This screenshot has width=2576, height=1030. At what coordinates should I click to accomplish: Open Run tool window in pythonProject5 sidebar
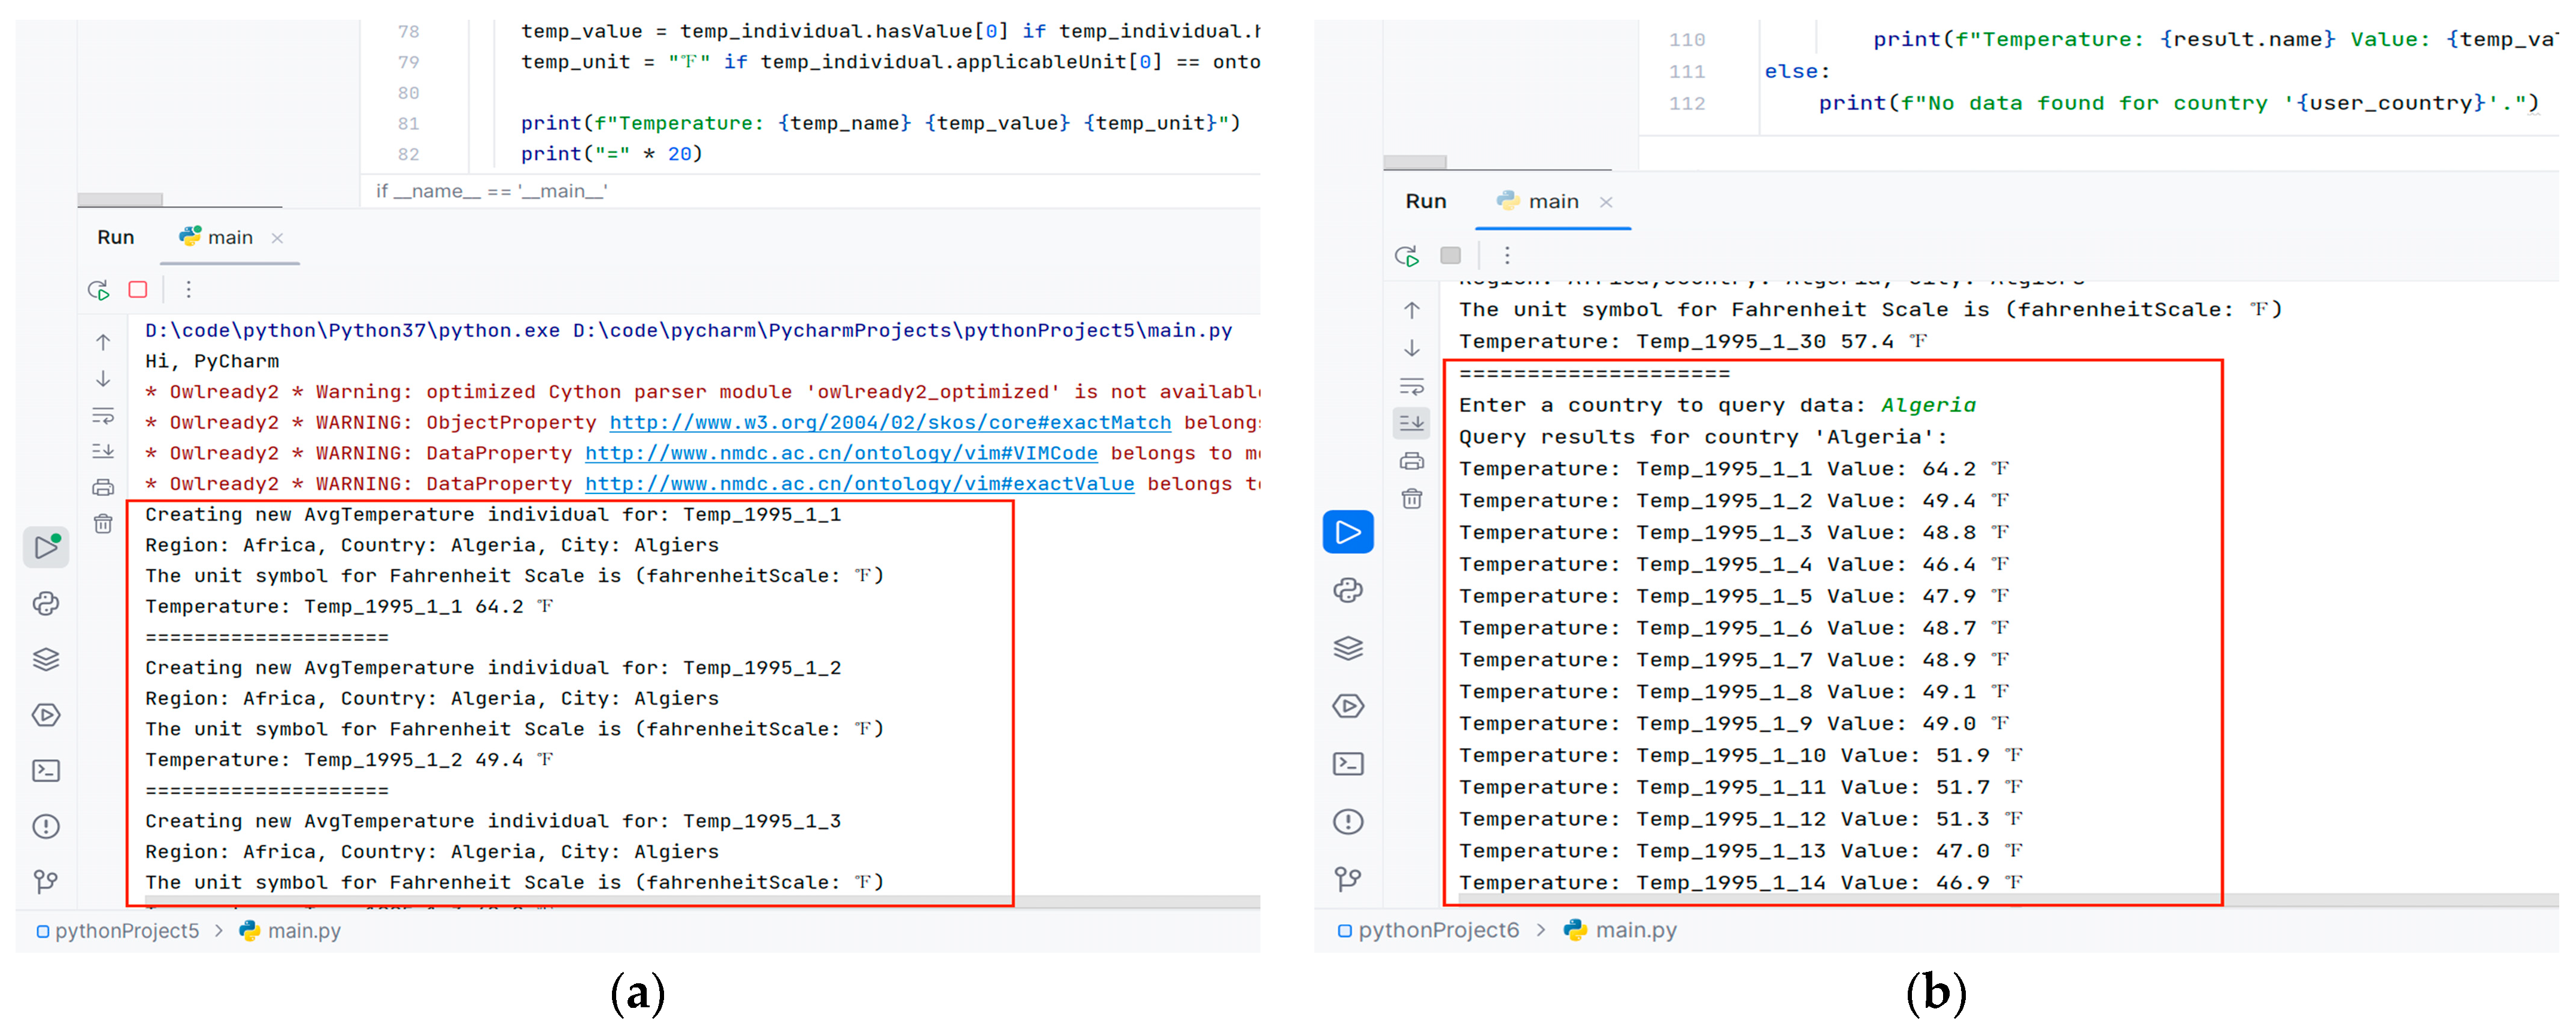point(46,547)
